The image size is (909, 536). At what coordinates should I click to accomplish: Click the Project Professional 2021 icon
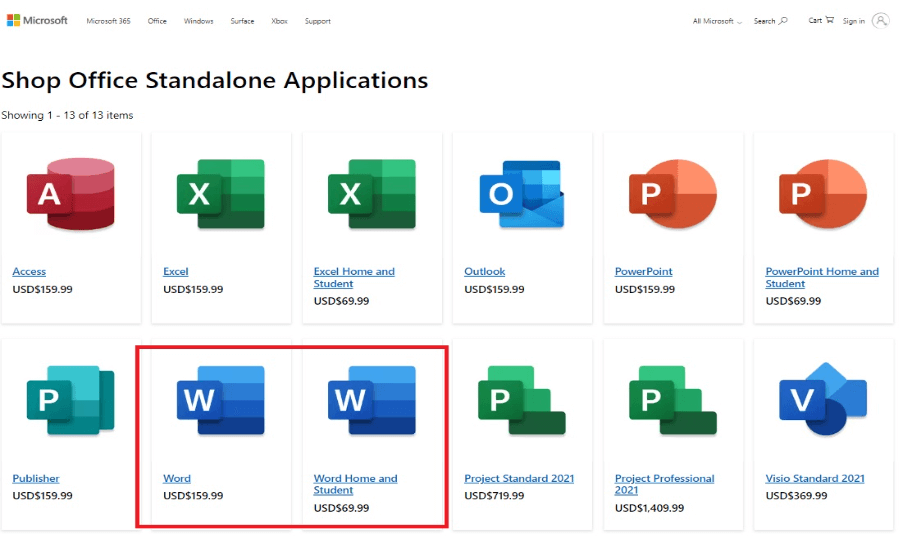pyautogui.click(x=672, y=400)
